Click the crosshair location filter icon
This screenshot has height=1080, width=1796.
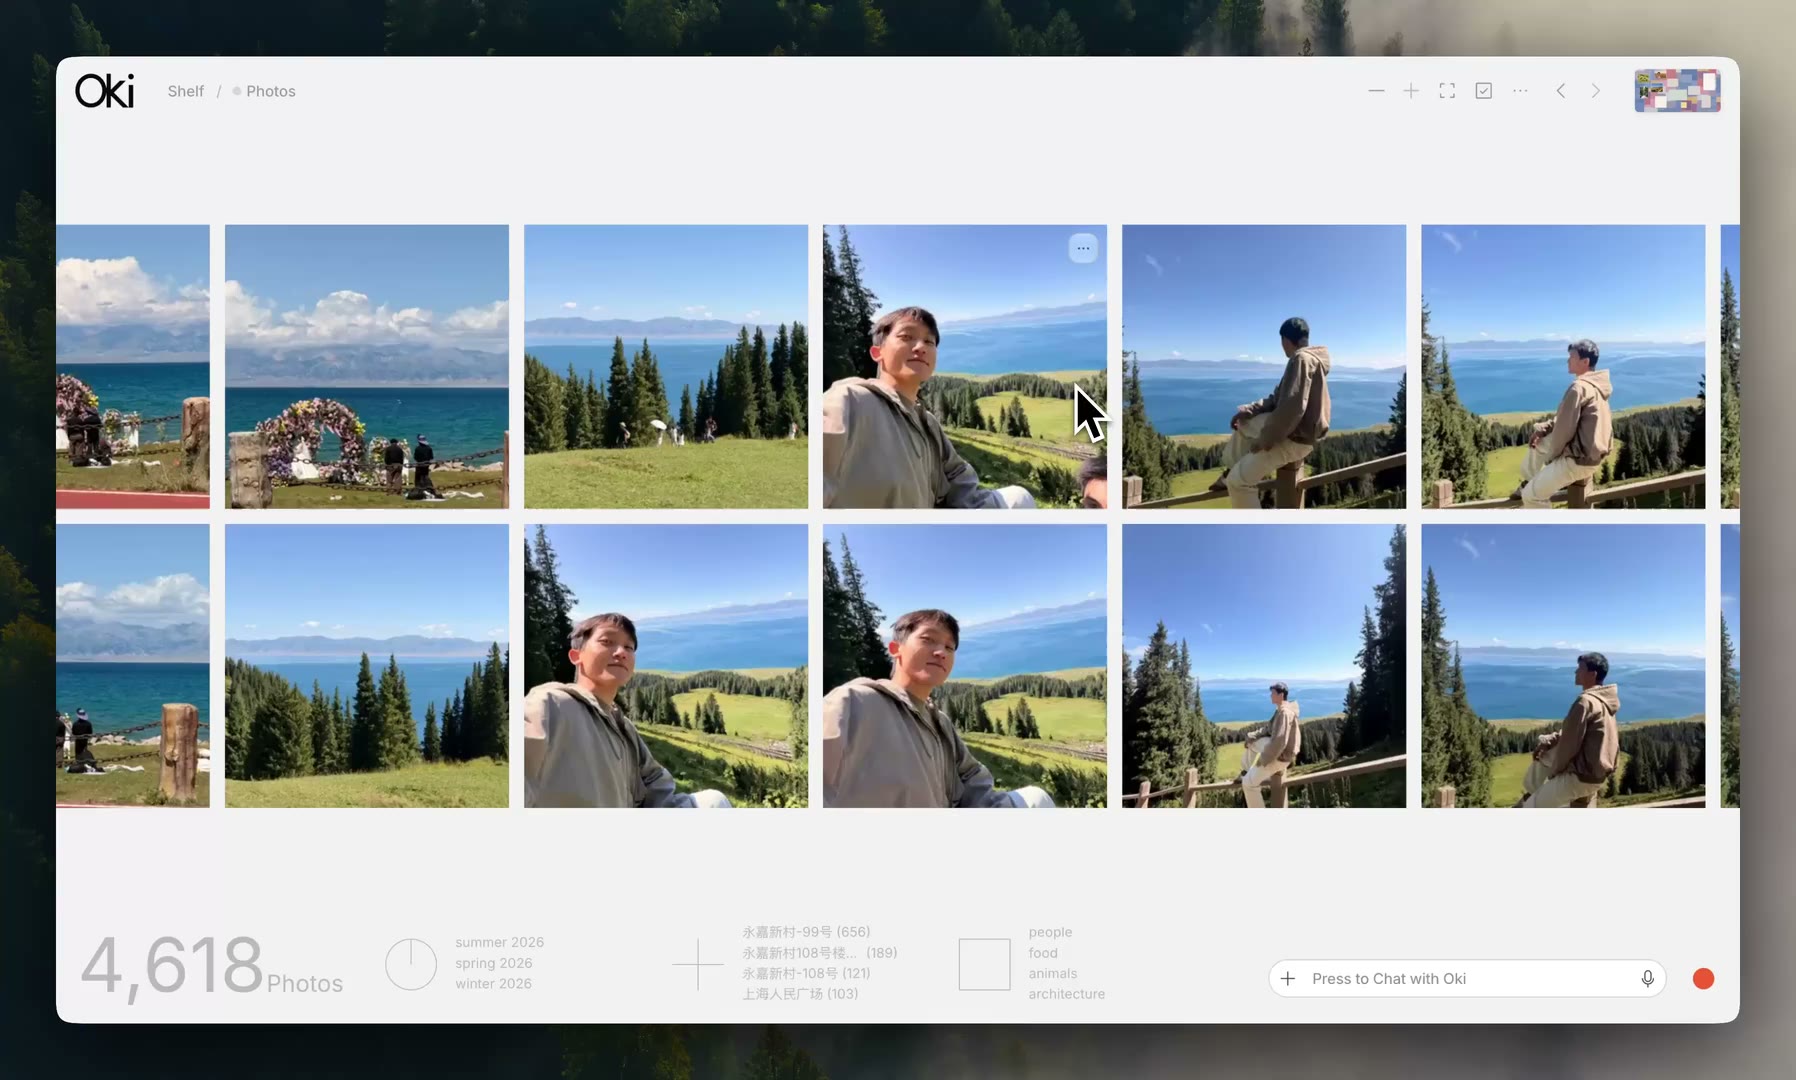[698, 964]
